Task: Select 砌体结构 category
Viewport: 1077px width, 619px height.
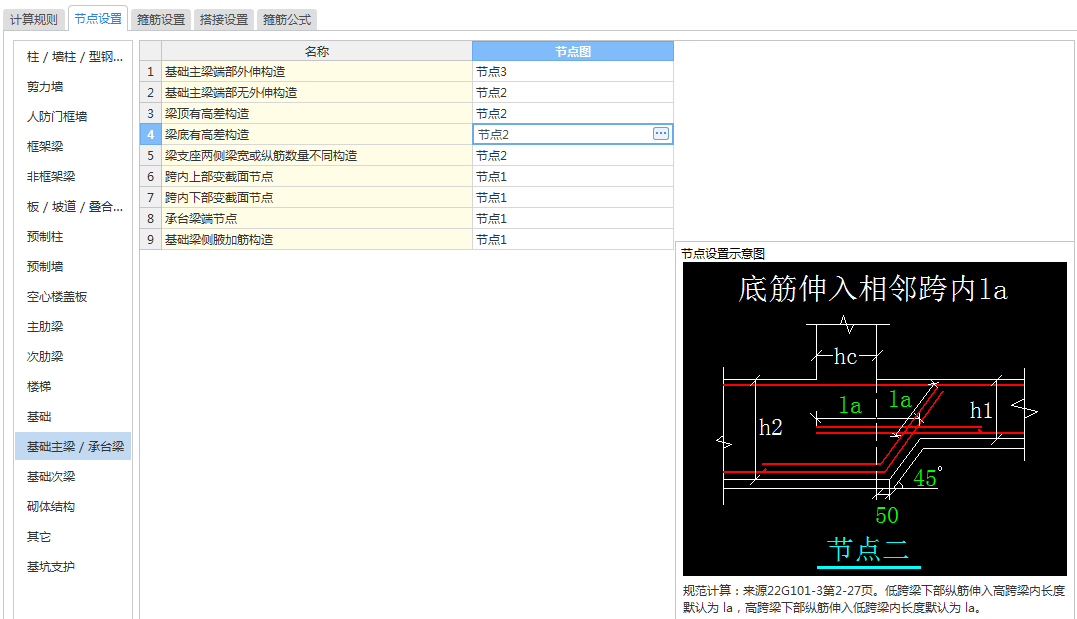Action: click(74, 507)
